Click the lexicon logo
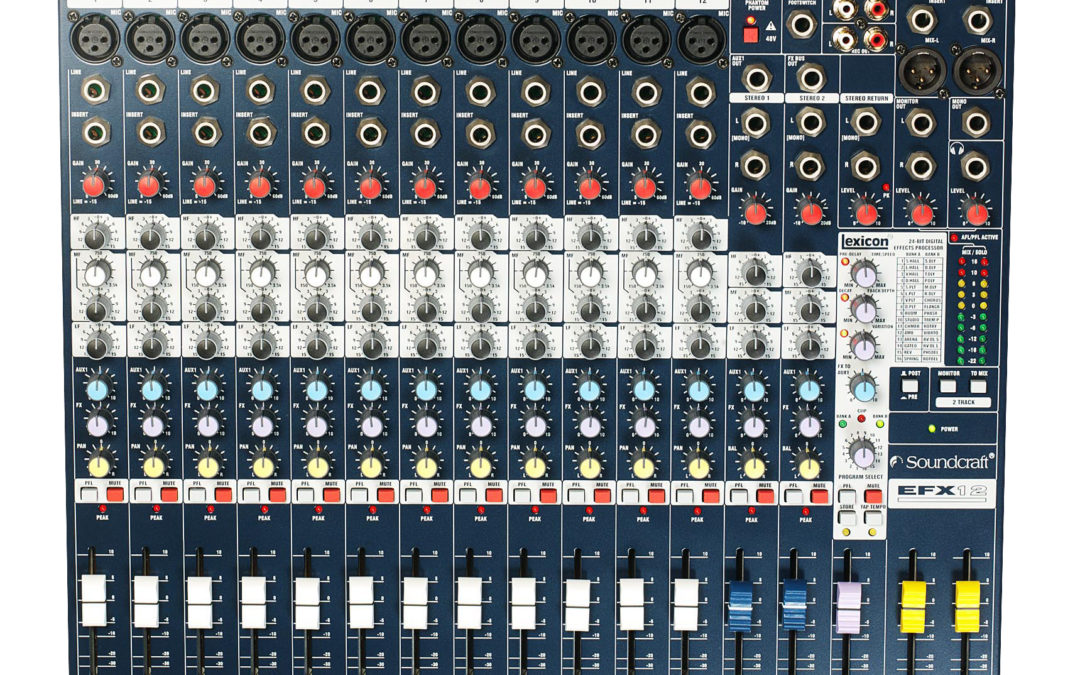The image size is (1080, 675). tap(865, 241)
